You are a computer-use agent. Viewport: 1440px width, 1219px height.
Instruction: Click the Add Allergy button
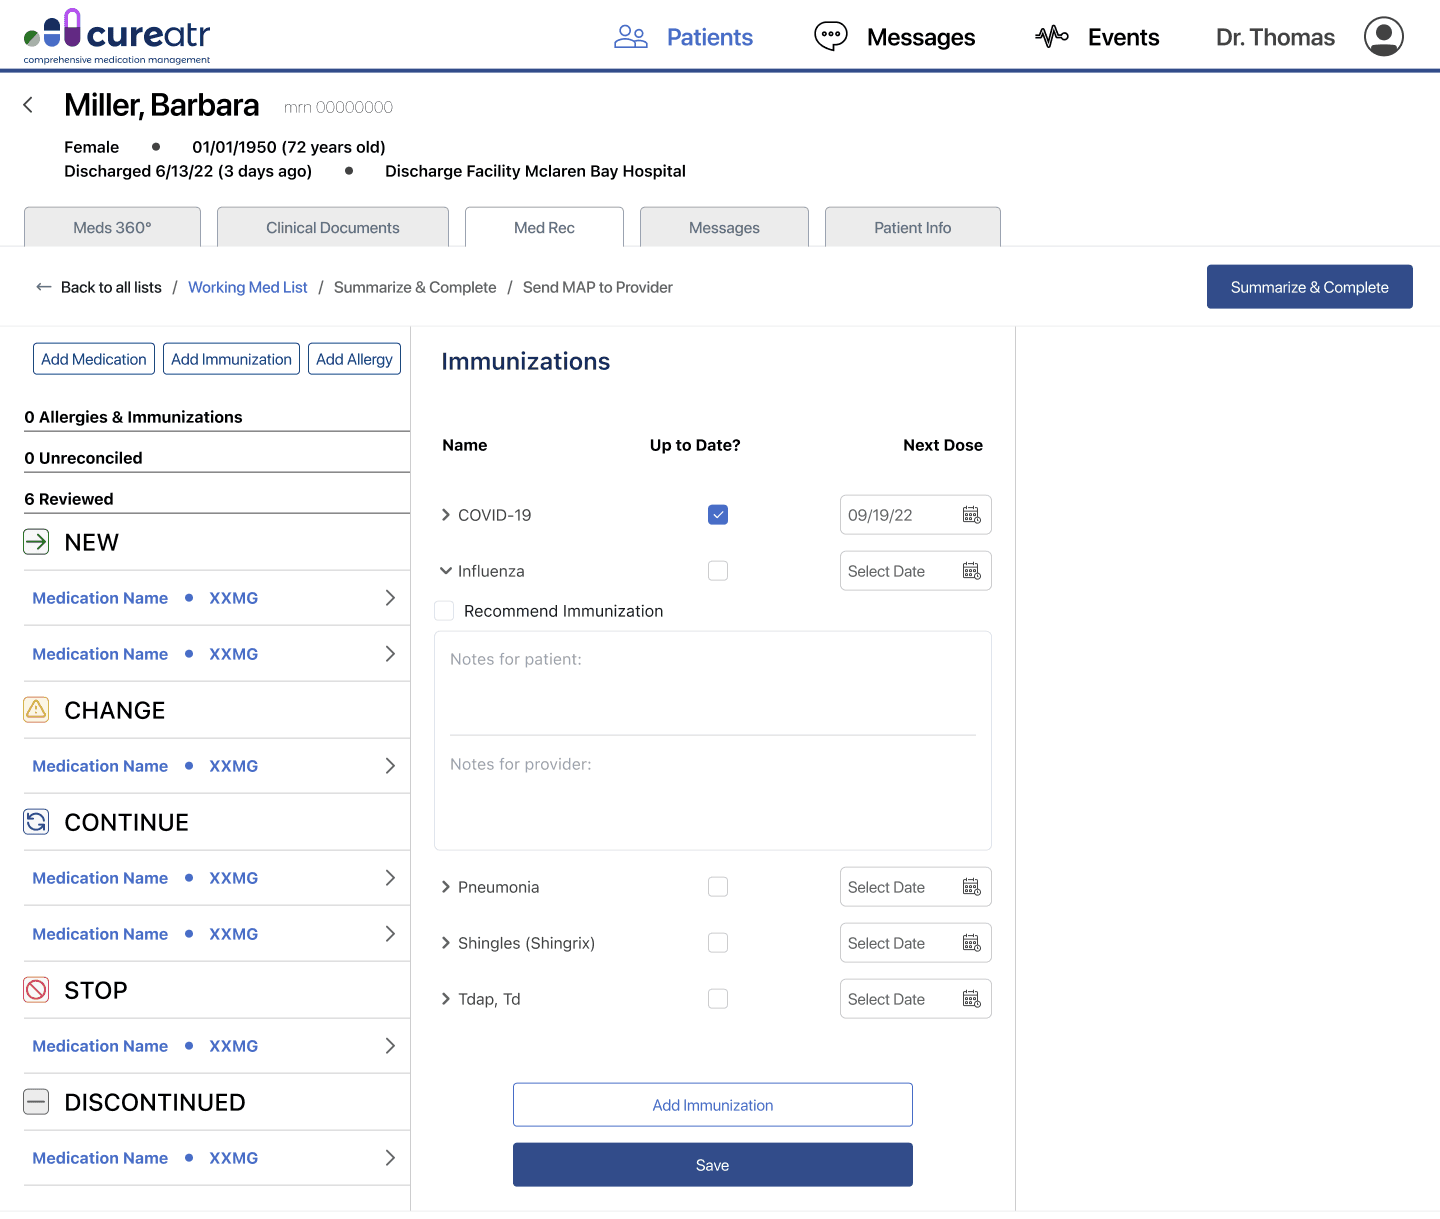click(x=354, y=359)
